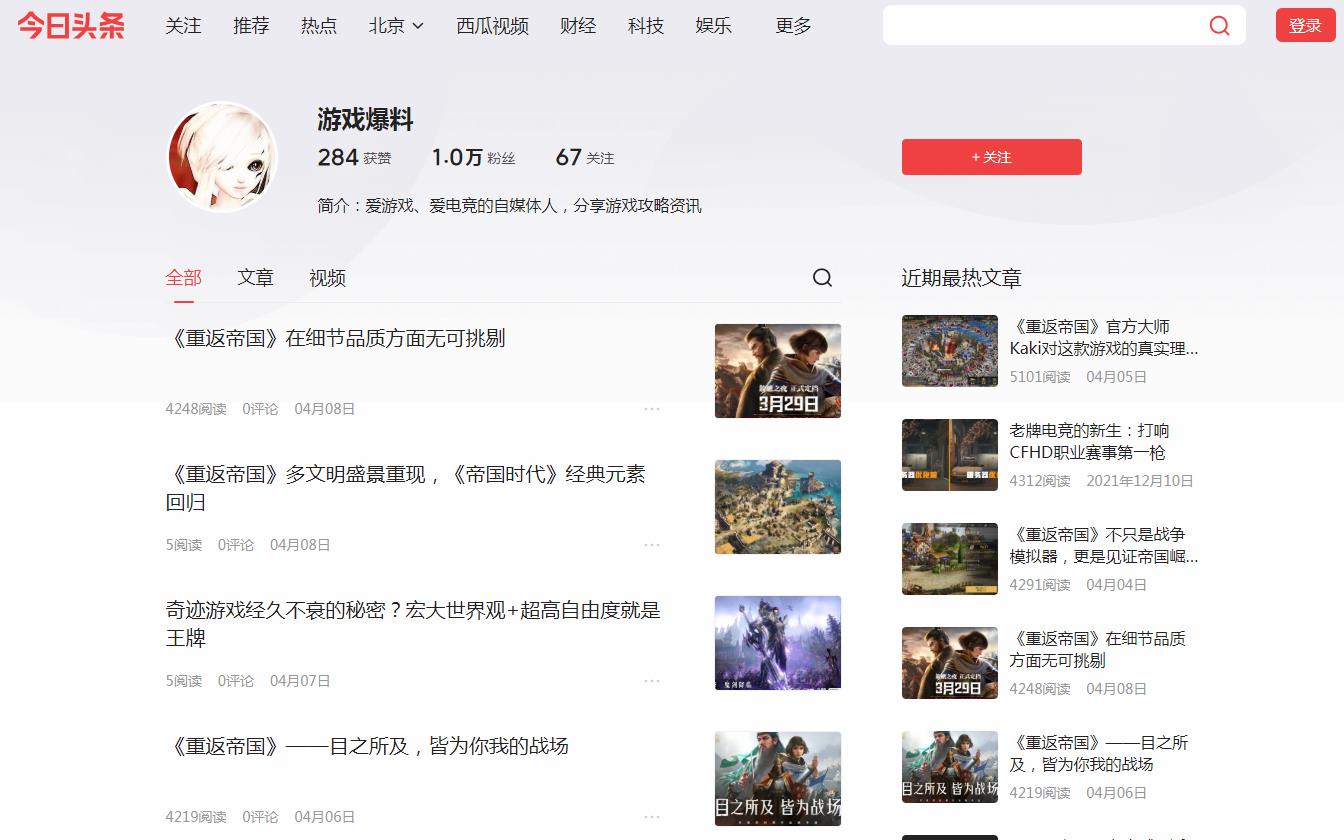The height and width of the screenshot is (840, 1344).
Task: Click thumbnail with 3月29日 in main feed
Action: (778, 371)
